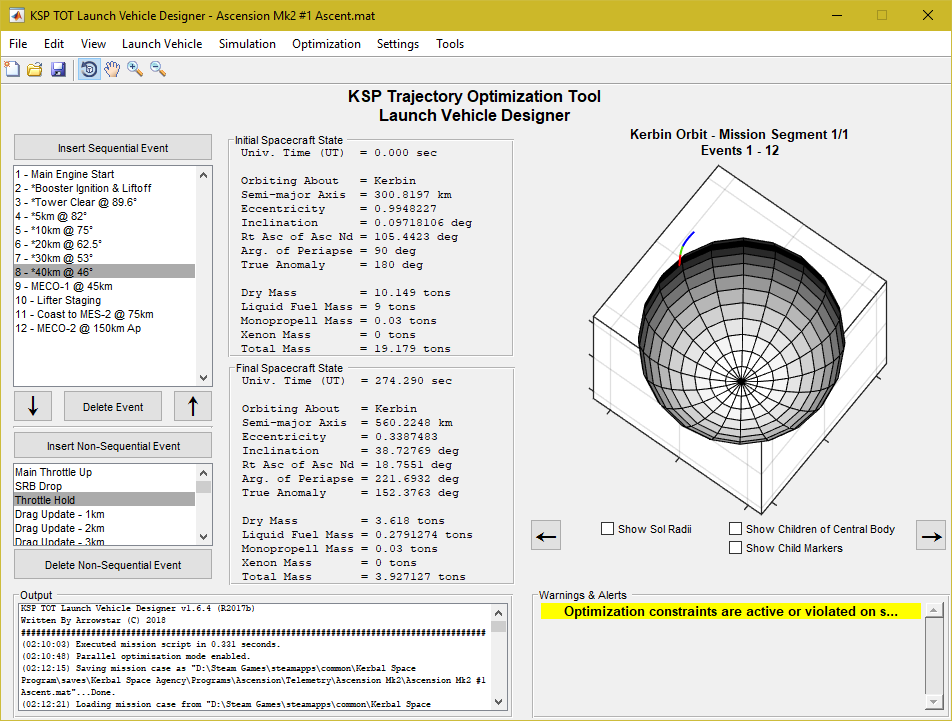Select event 2 - Booster Ignition & Liftoff
The image size is (952, 721).
[104, 188]
